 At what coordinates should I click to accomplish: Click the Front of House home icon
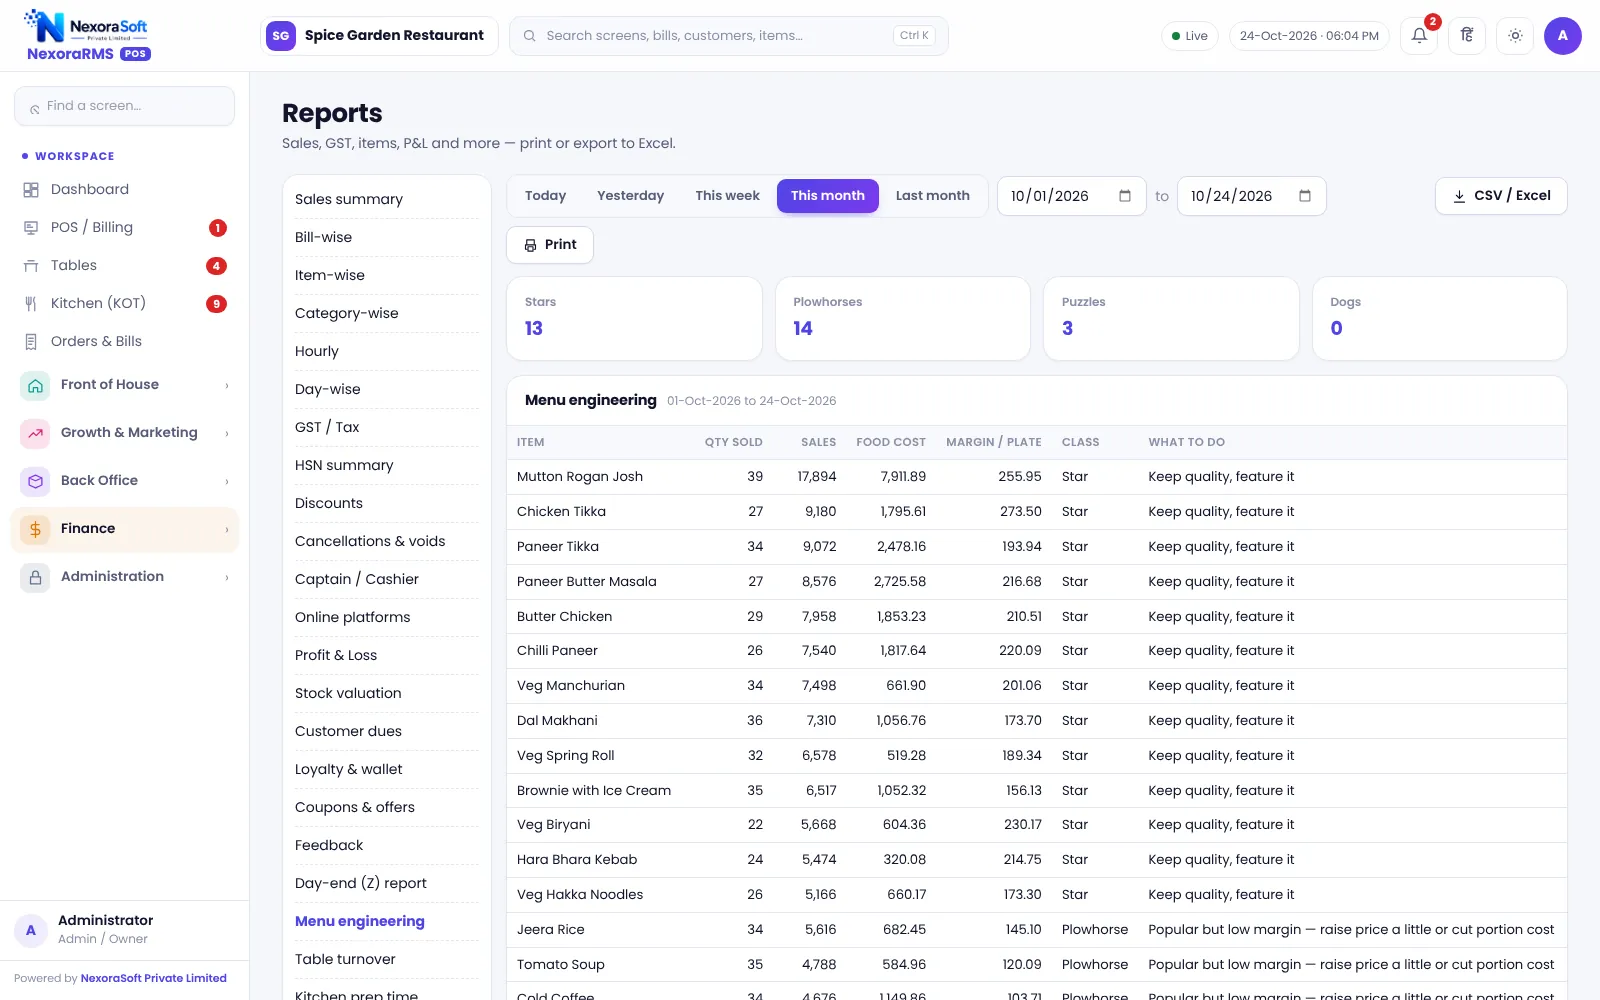36,385
